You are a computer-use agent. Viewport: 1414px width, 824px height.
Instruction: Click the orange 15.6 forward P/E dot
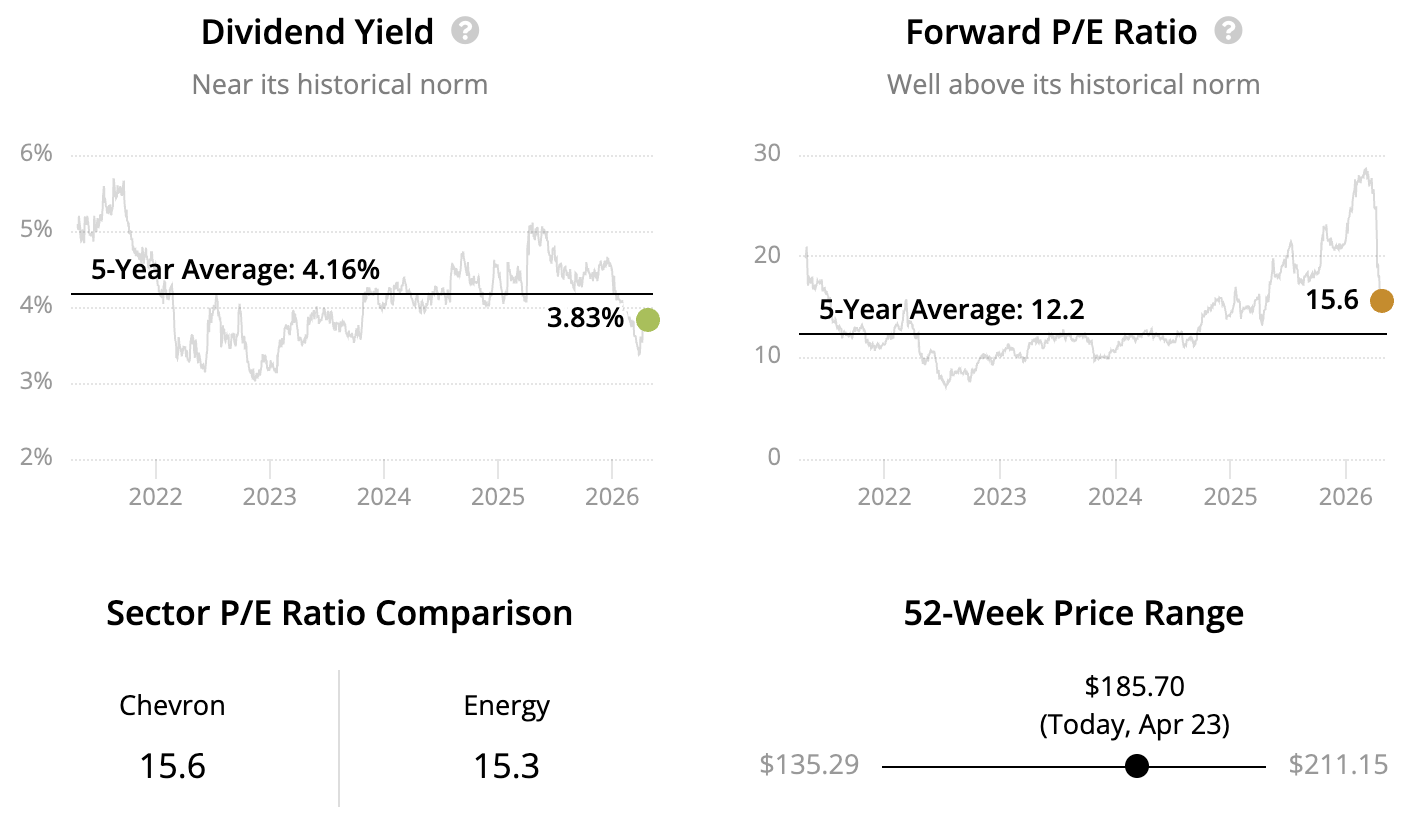coord(1380,300)
